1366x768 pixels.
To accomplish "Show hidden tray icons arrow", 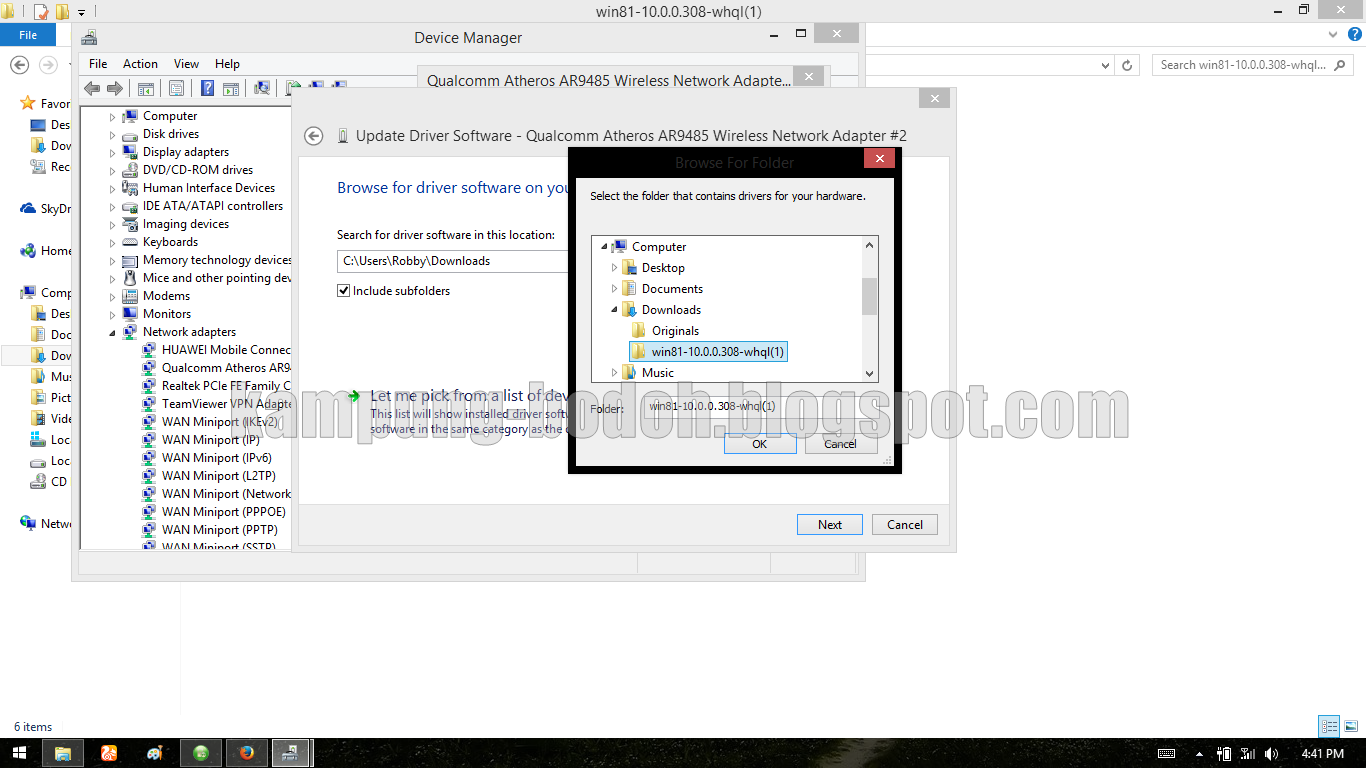I will coord(1199,754).
